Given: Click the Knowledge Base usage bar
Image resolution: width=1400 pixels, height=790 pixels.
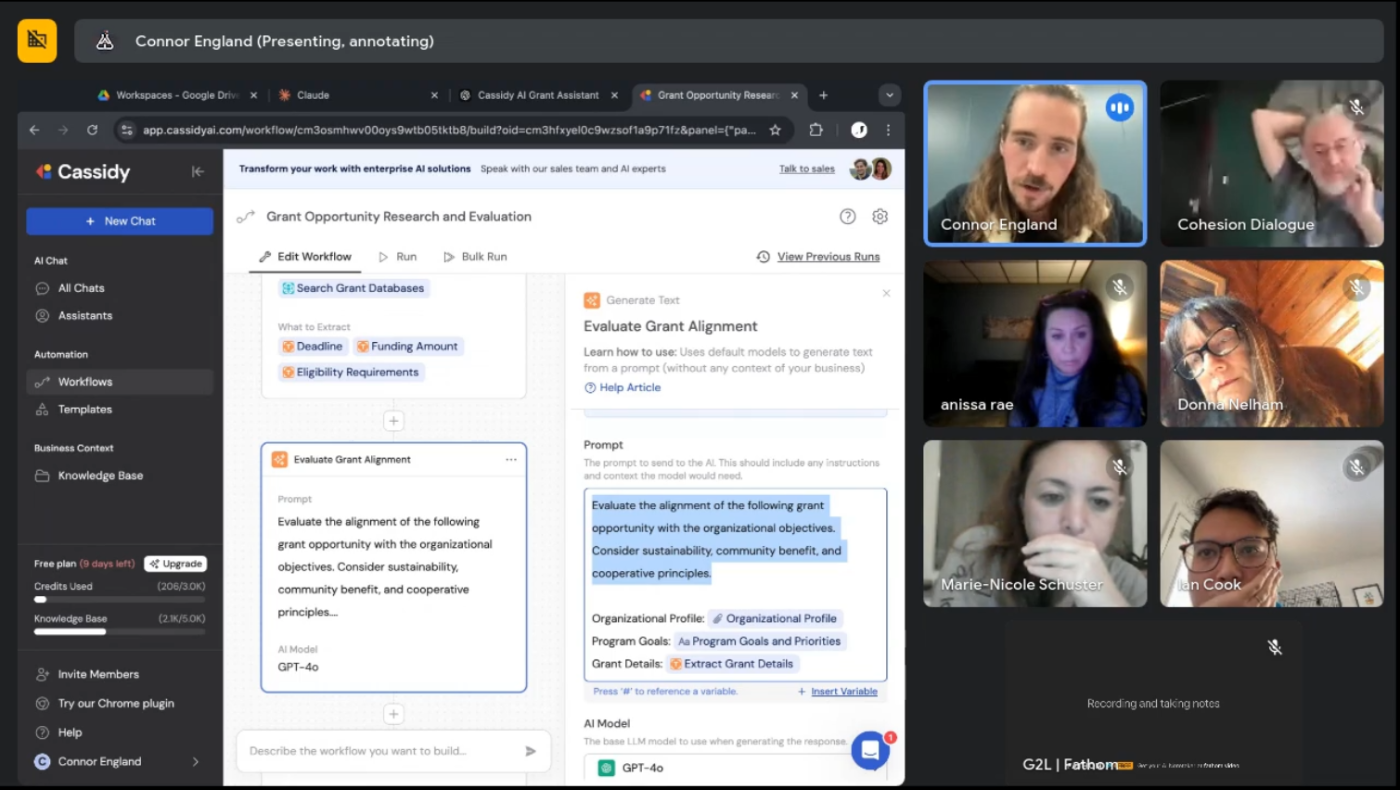Looking at the screenshot, I should 120,632.
